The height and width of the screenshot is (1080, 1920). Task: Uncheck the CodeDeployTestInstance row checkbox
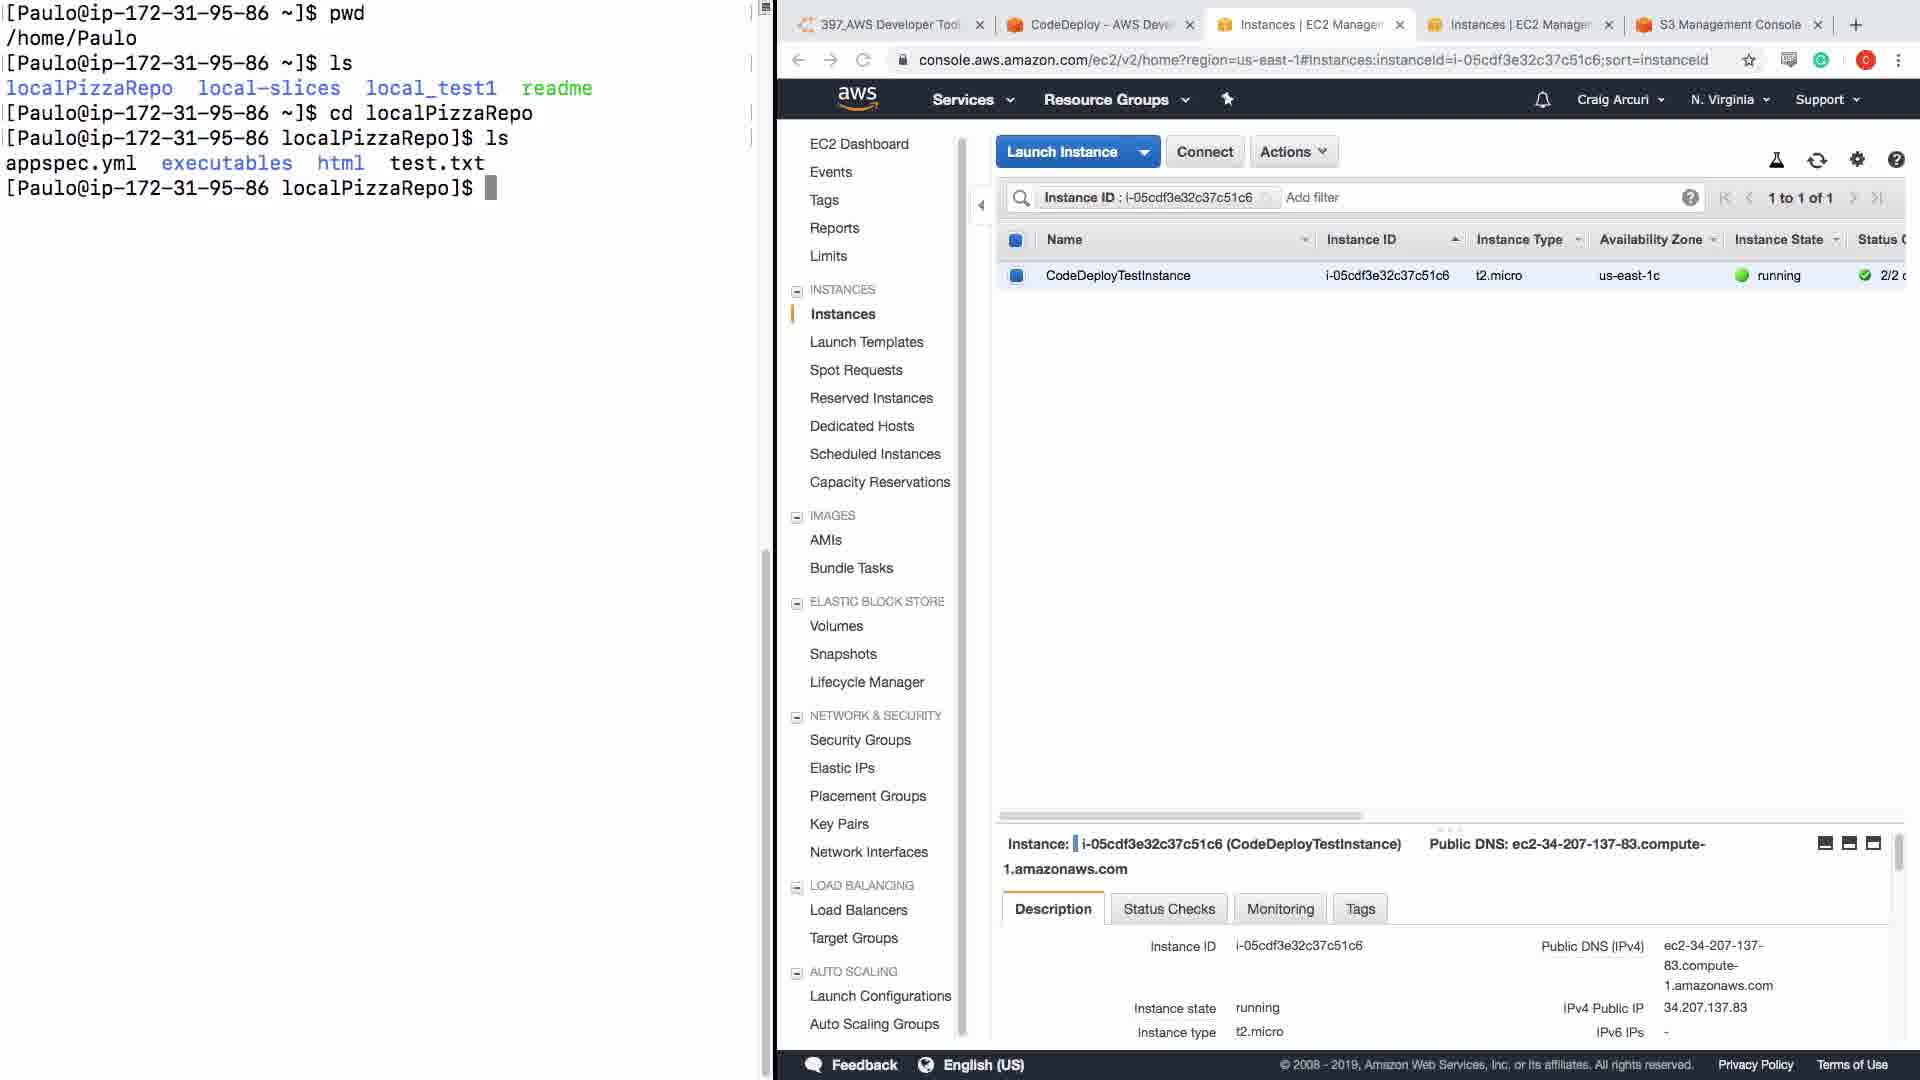[x=1015, y=276]
